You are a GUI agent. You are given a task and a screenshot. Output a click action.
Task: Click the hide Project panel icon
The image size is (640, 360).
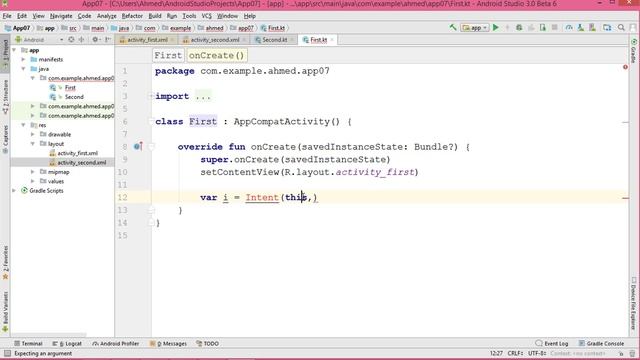(x=108, y=40)
